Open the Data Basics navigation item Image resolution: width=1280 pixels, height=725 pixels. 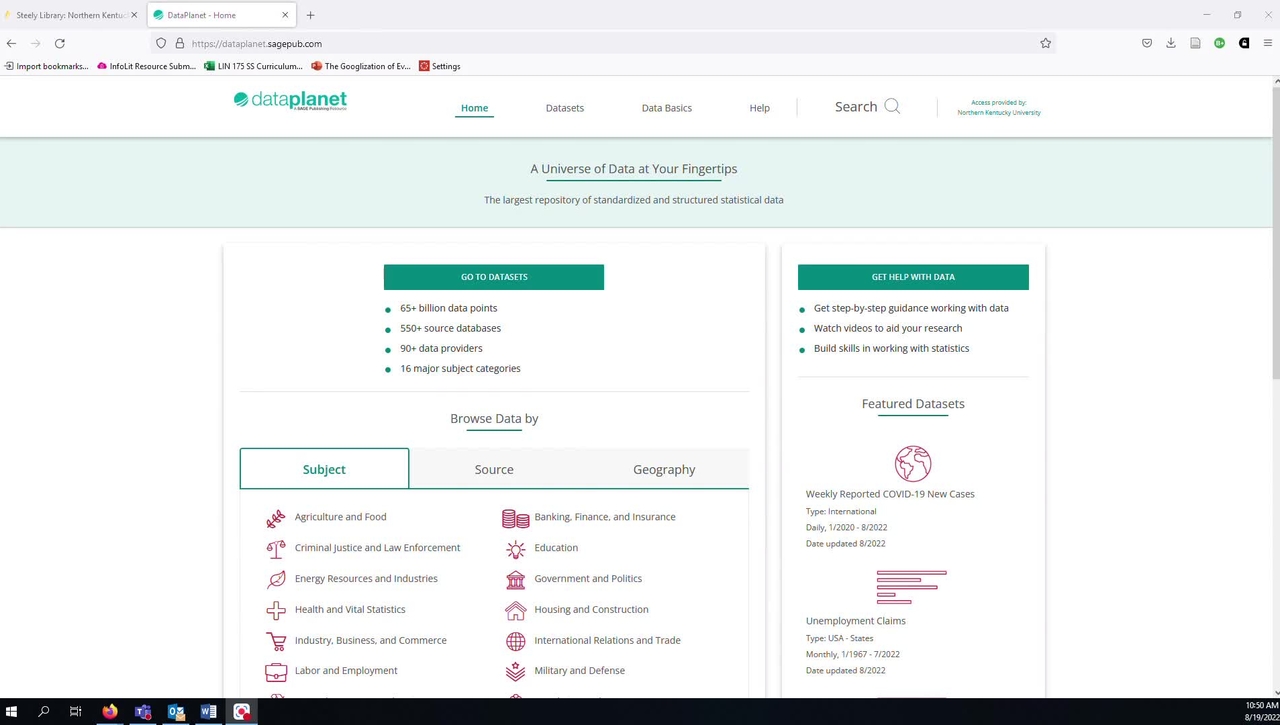click(x=666, y=108)
